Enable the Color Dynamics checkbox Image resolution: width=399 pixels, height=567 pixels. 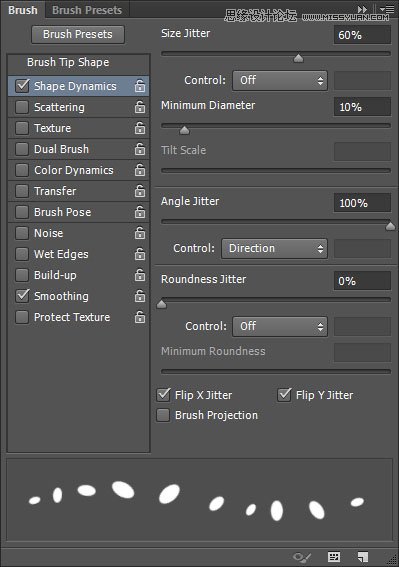(x=22, y=170)
